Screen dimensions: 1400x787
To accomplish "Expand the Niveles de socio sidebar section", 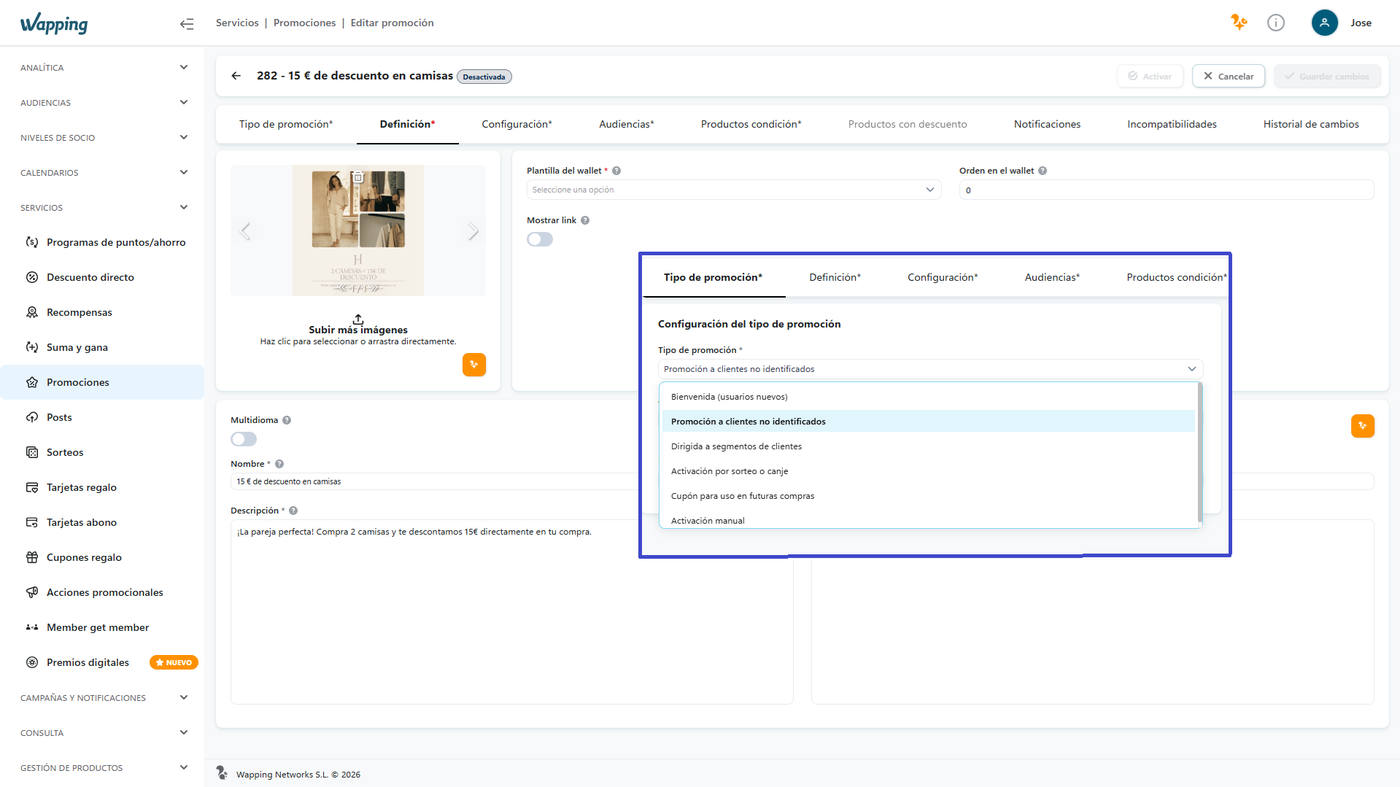I will pos(102,138).
